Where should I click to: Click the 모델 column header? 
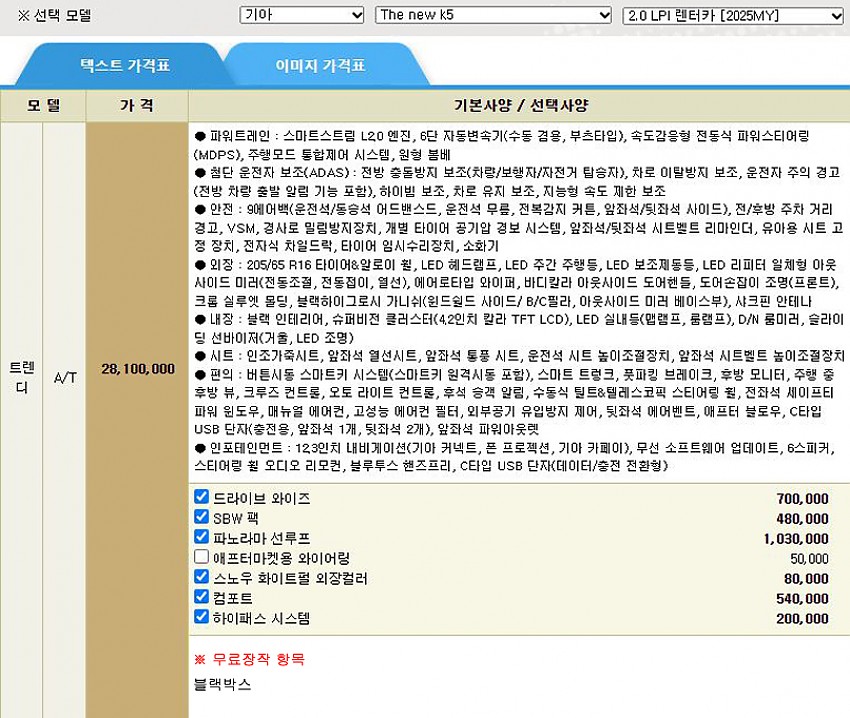(x=43, y=105)
